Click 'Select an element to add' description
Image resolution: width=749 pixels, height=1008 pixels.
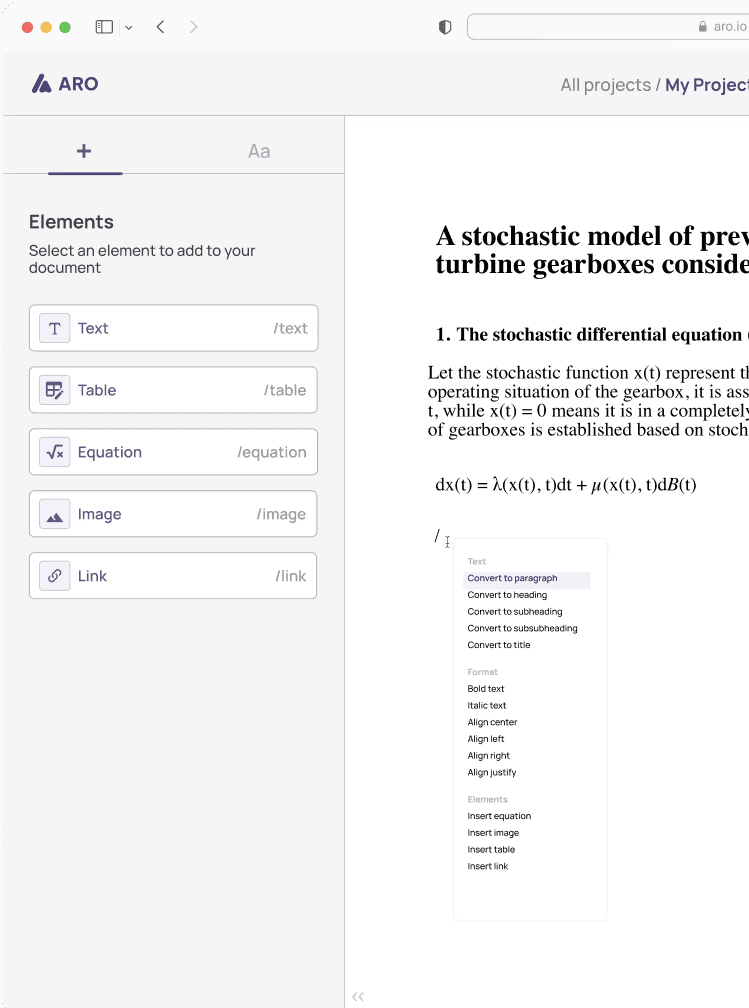[x=142, y=259]
